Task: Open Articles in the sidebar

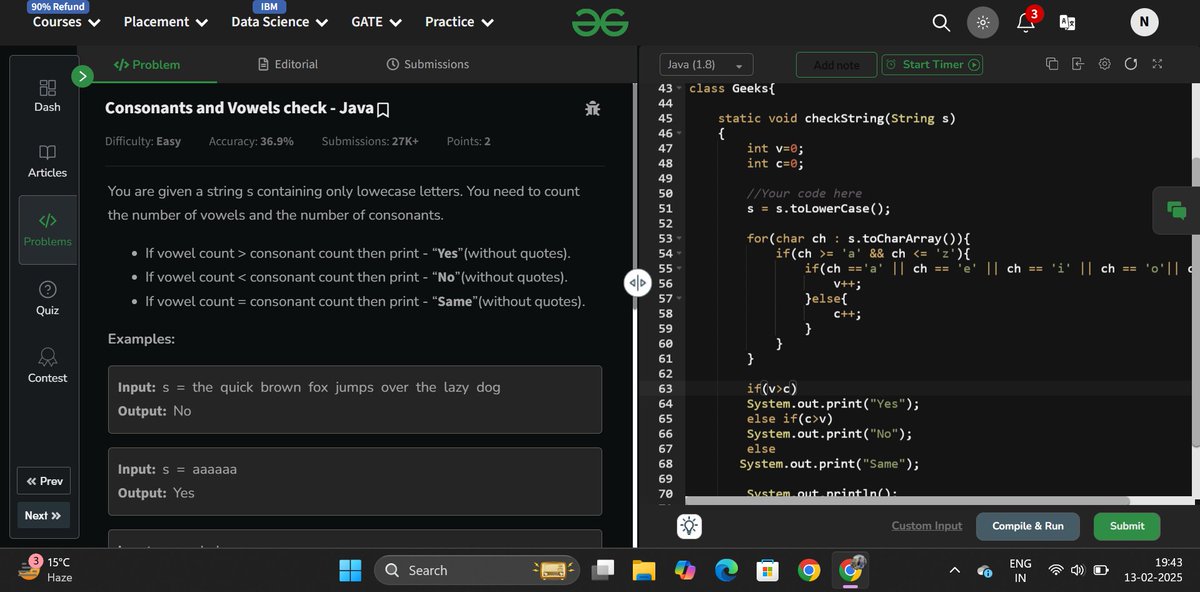Action: (47, 161)
